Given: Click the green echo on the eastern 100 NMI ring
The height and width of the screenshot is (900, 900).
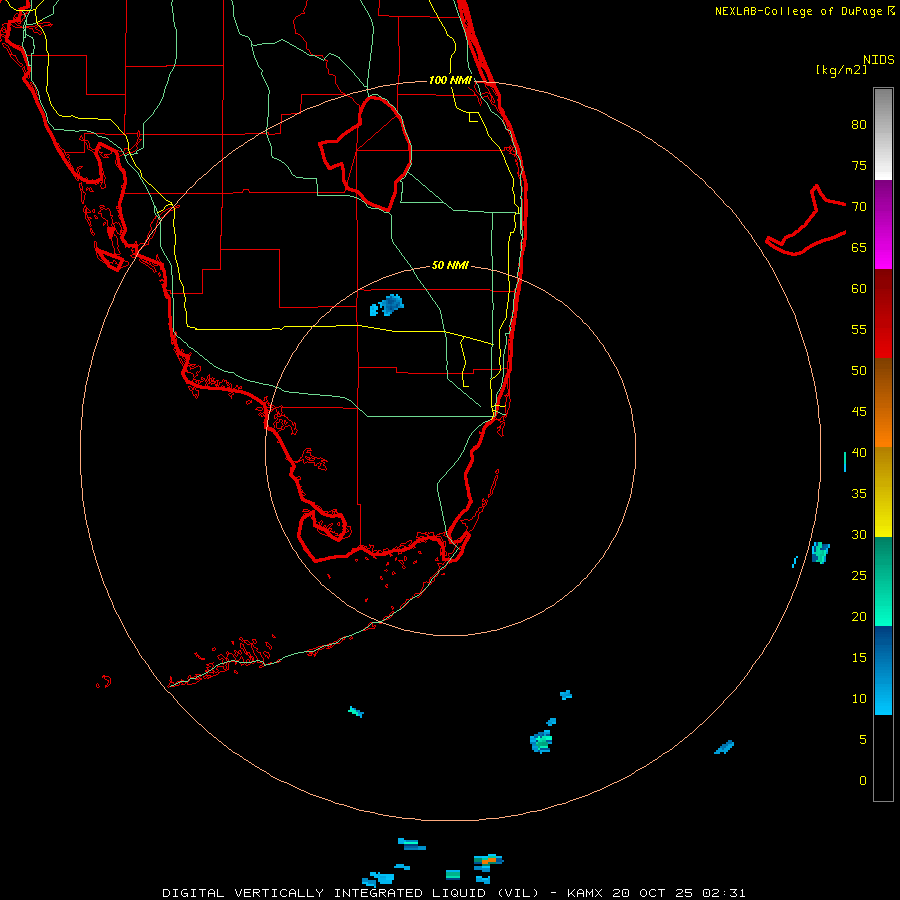Looking at the screenshot, I should [x=821, y=552].
